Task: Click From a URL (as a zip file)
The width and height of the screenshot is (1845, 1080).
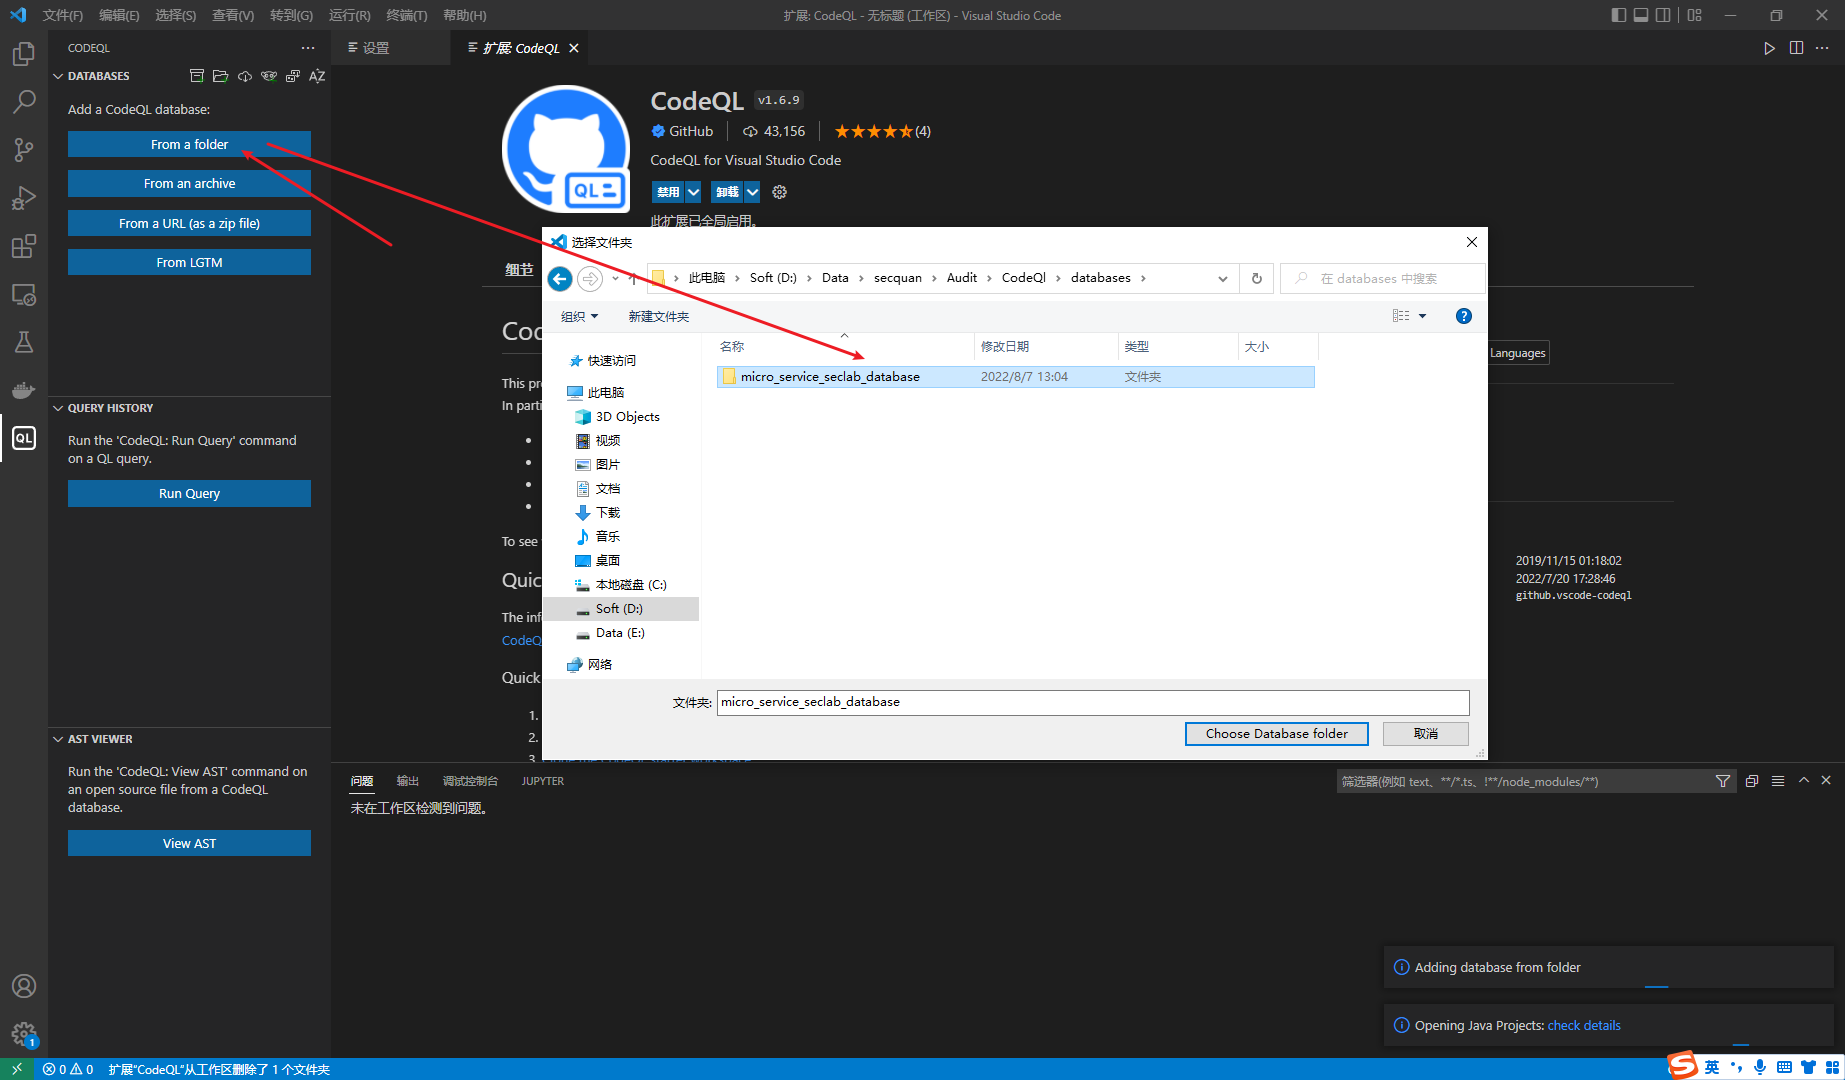Action: point(189,223)
